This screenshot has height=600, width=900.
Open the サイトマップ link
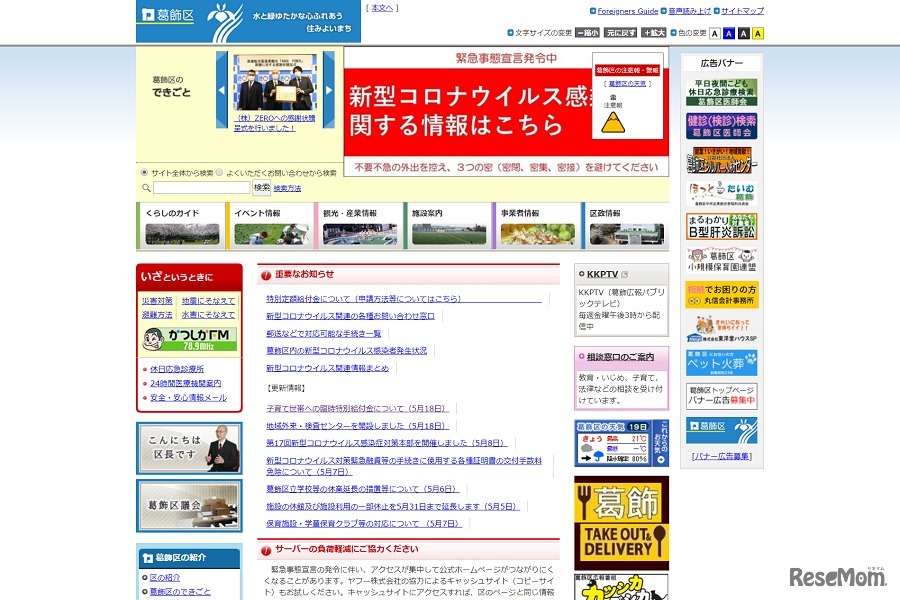click(x=742, y=11)
